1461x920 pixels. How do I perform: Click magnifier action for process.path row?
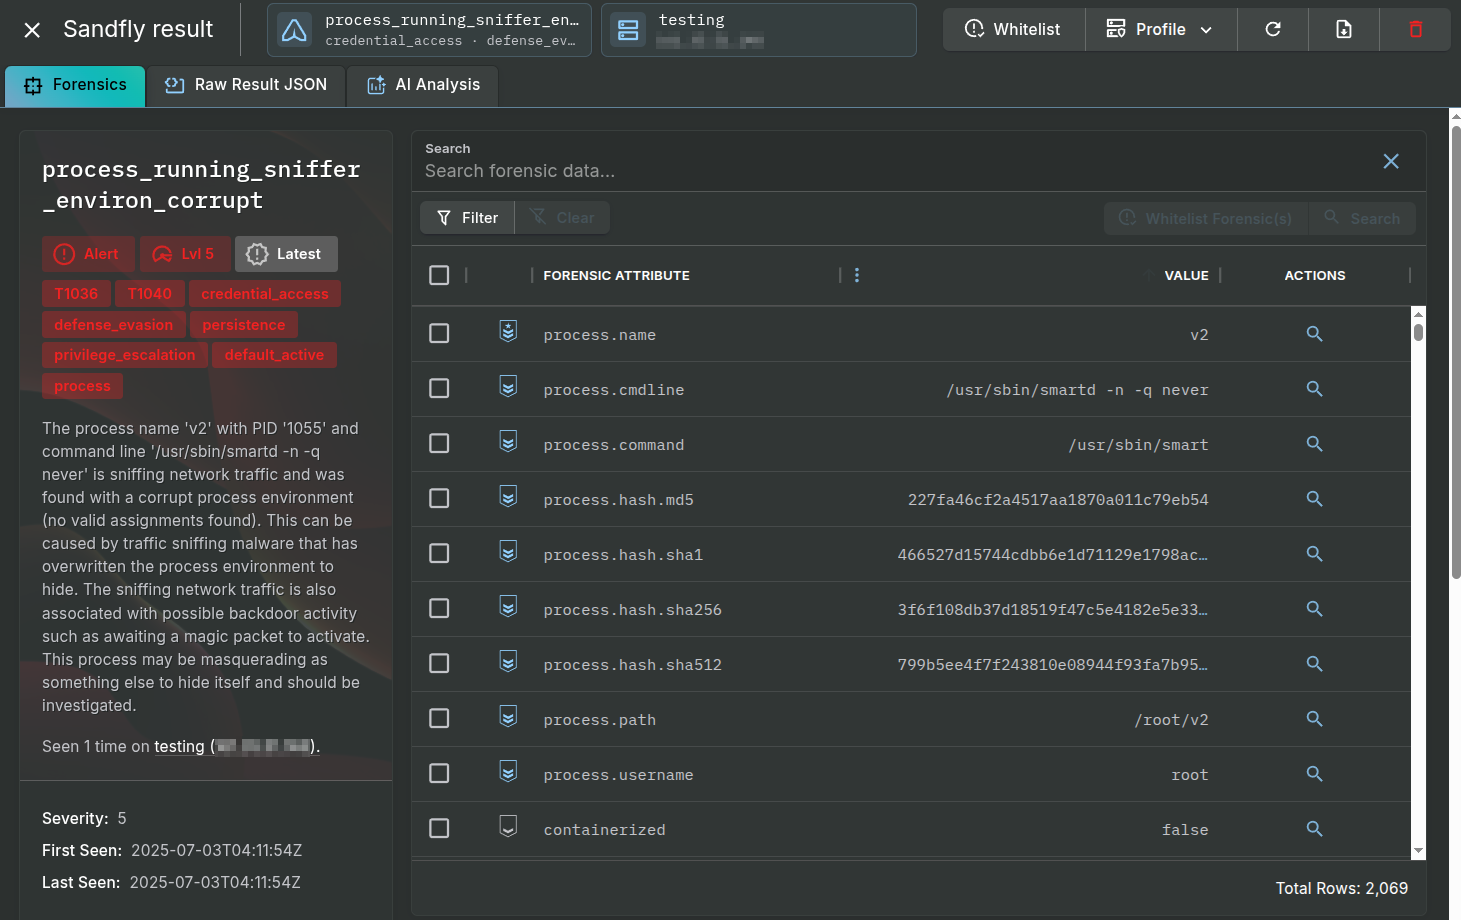(1314, 719)
